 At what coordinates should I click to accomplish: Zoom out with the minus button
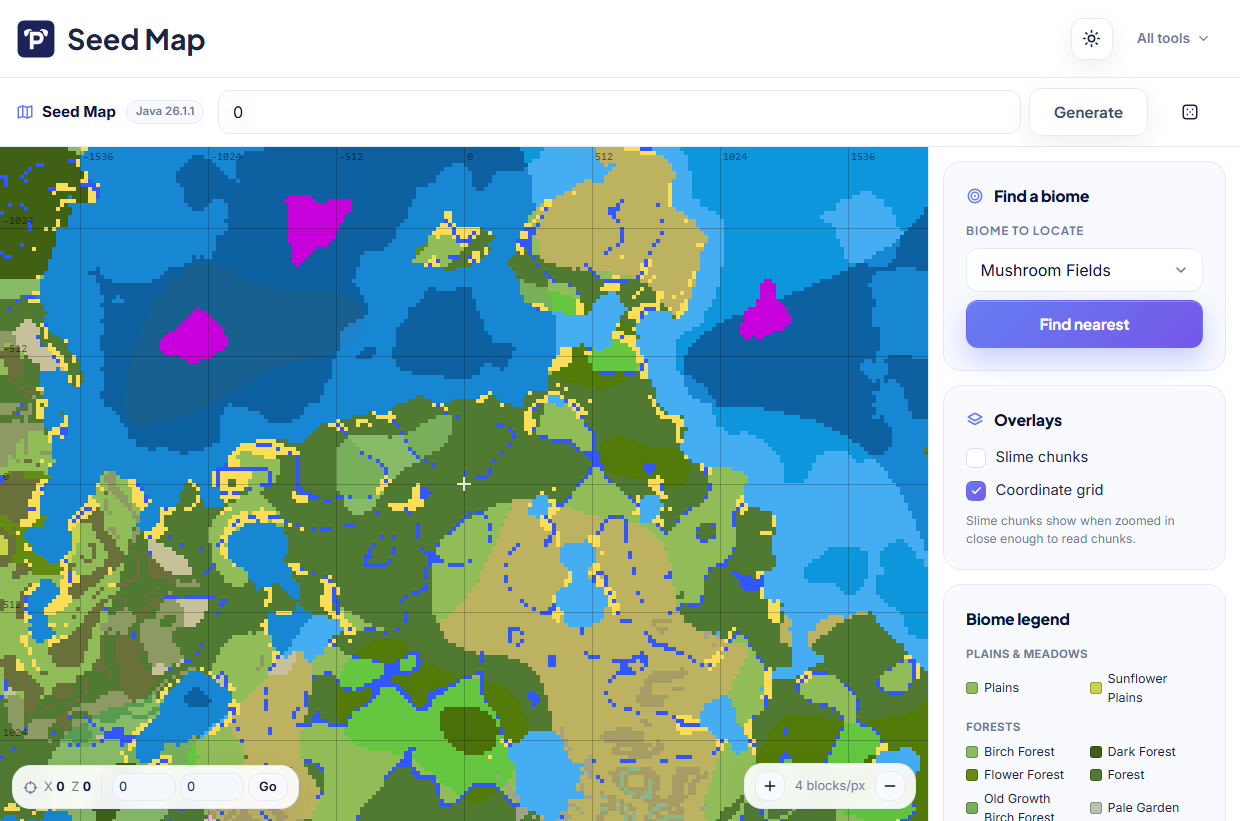point(890,786)
